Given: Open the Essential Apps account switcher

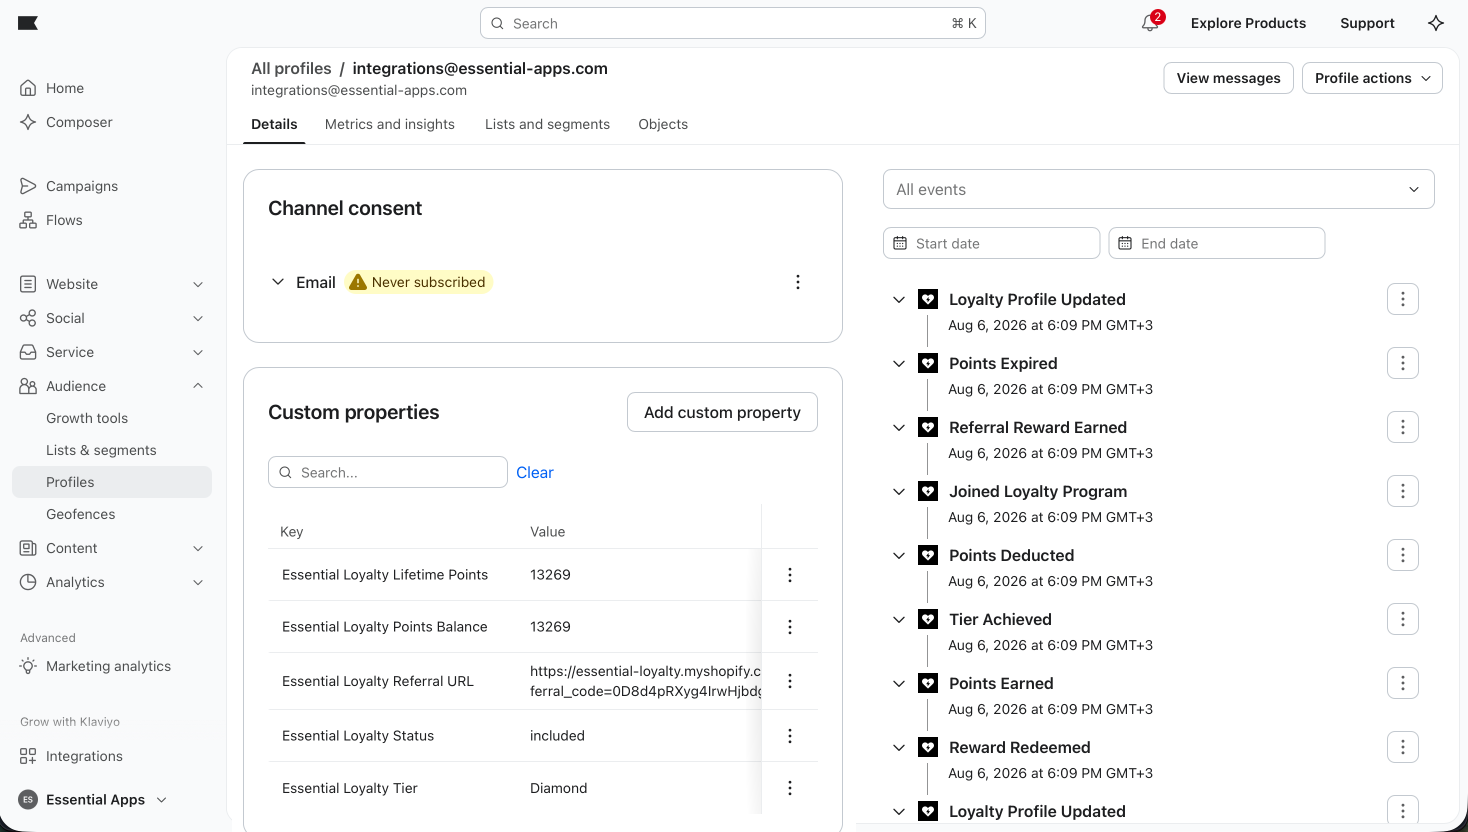Looking at the screenshot, I should (93, 799).
